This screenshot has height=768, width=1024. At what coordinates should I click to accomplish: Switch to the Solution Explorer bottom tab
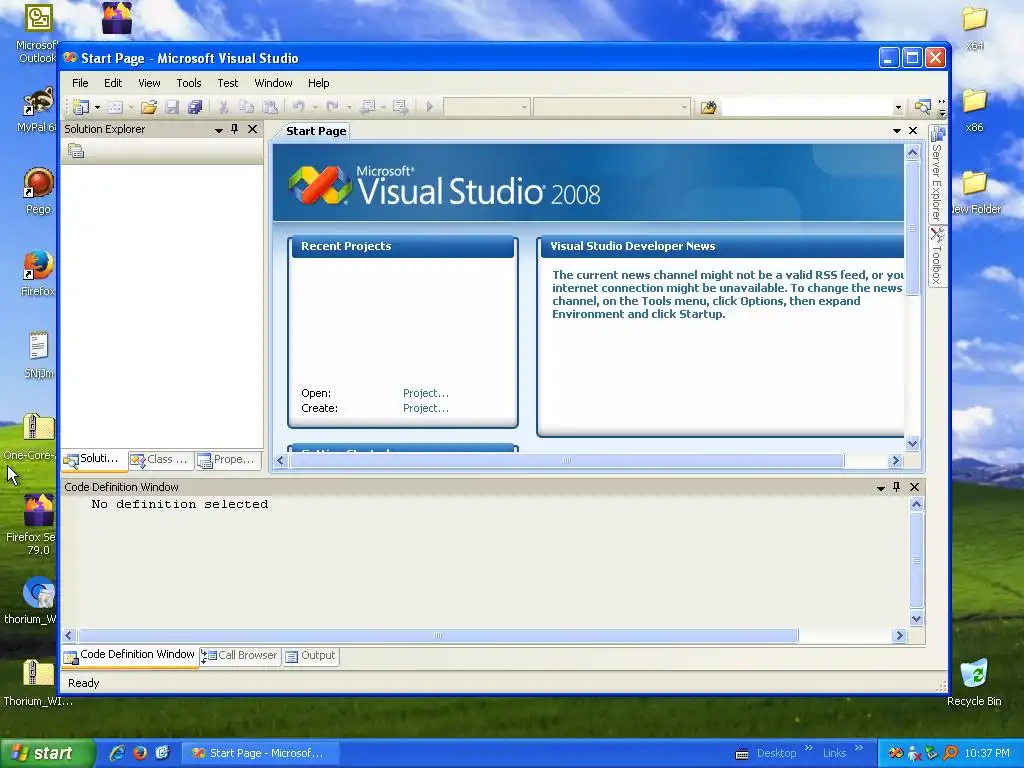(93, 459)
